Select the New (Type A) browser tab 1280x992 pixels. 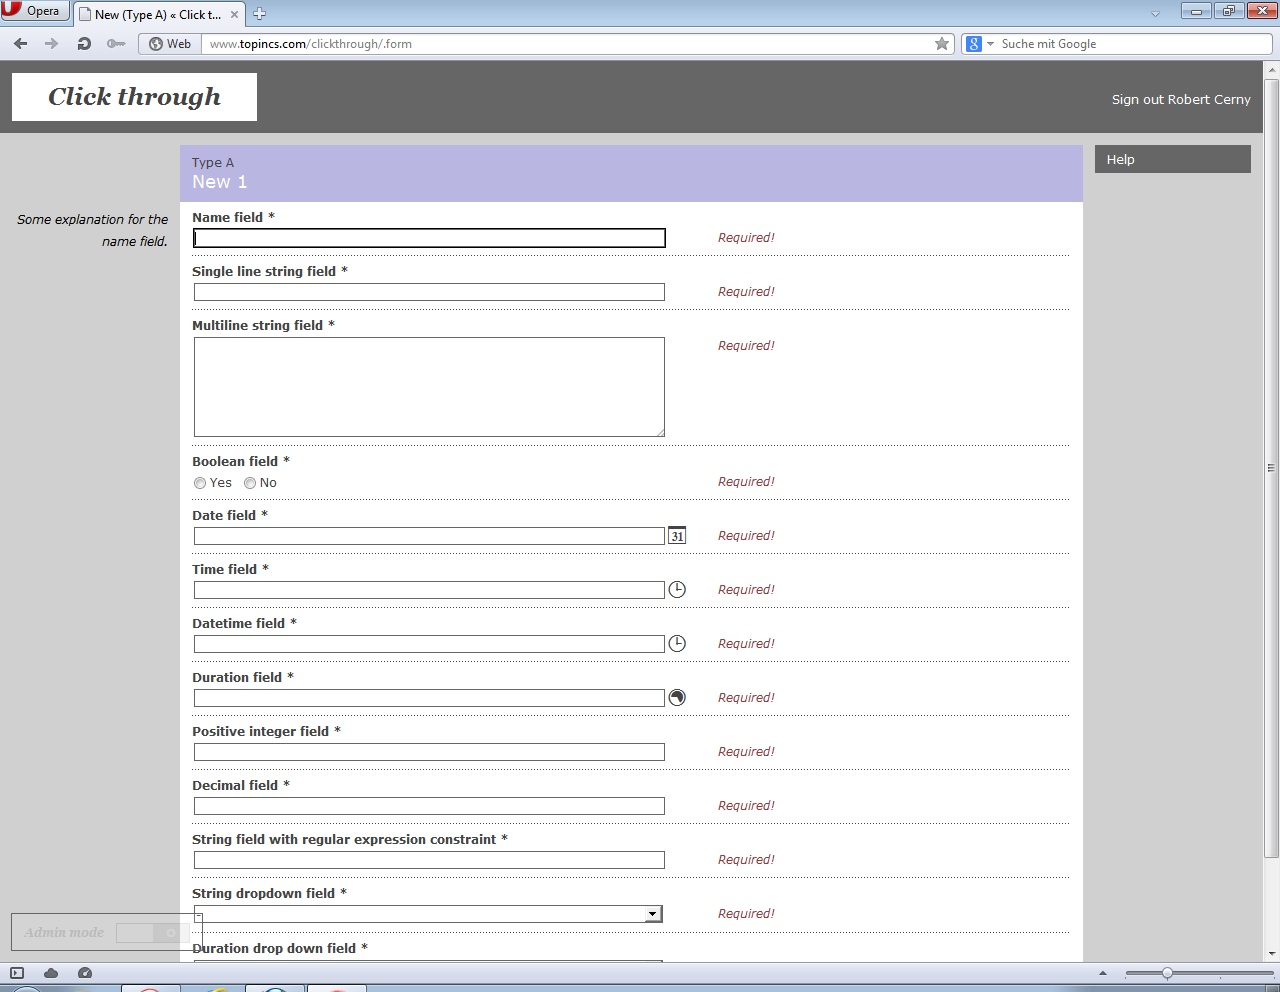[x=157, y=15]
